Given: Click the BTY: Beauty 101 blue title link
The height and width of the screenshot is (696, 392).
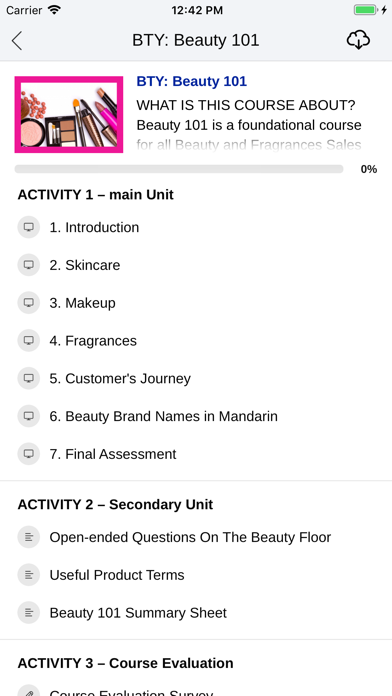Looking at the screenshot, I should (x=191, y=81).
